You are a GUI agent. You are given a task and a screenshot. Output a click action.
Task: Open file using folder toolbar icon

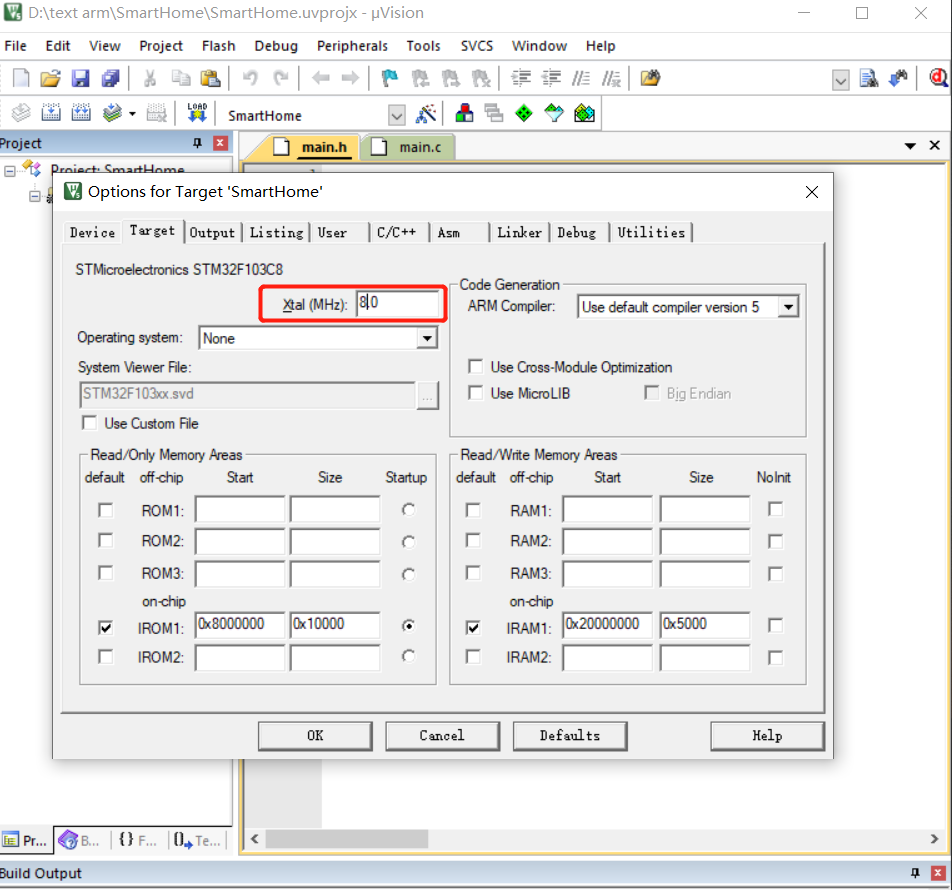coord(50,78)
